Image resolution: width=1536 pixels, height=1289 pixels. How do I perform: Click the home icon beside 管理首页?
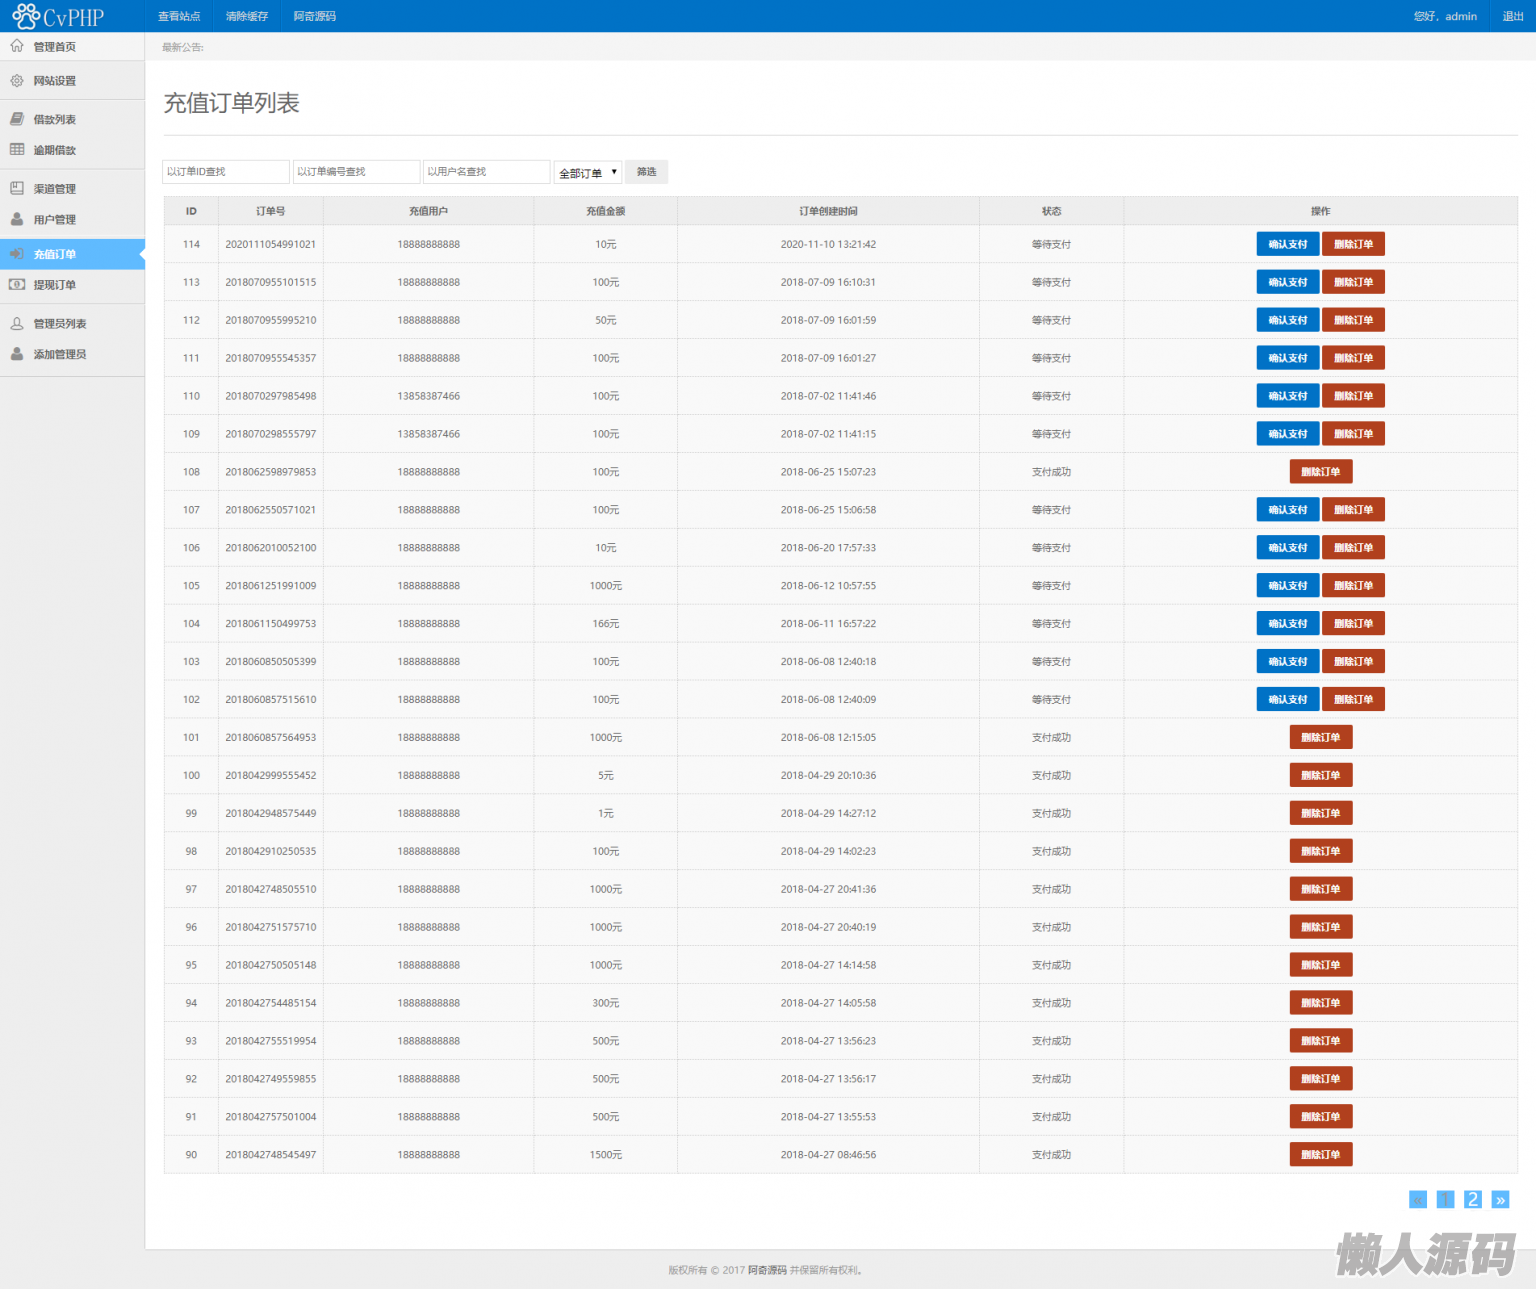tap(17, 46)
